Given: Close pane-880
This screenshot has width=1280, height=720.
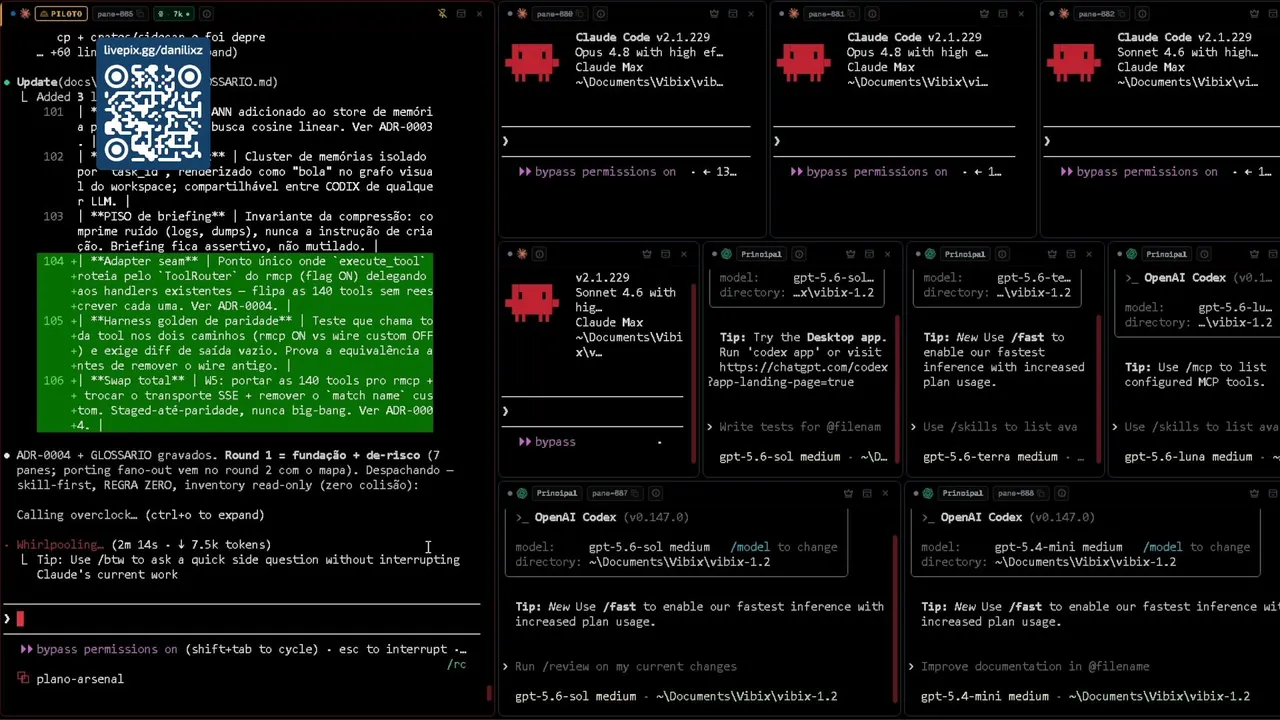Looking at the screenshot, I should (752, 14).
